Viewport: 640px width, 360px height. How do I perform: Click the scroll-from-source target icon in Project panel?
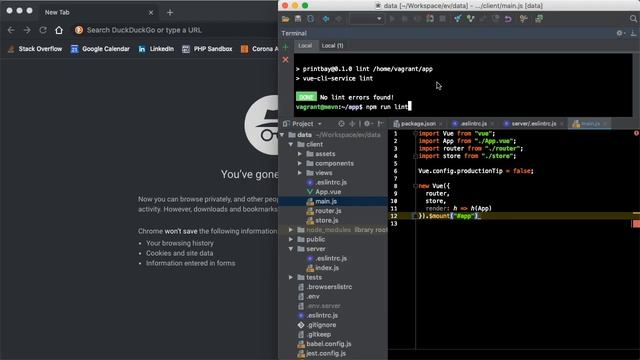pyautogui.click(x=341, y=124)
